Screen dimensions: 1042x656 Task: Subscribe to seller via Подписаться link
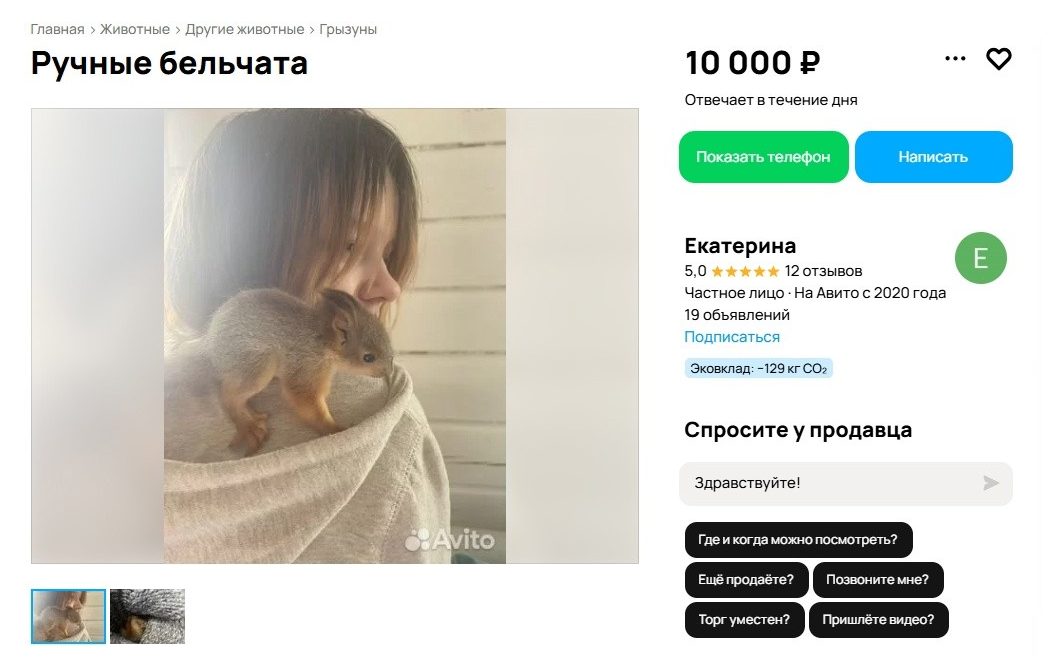pyautogui.click(x=732, y=337)
